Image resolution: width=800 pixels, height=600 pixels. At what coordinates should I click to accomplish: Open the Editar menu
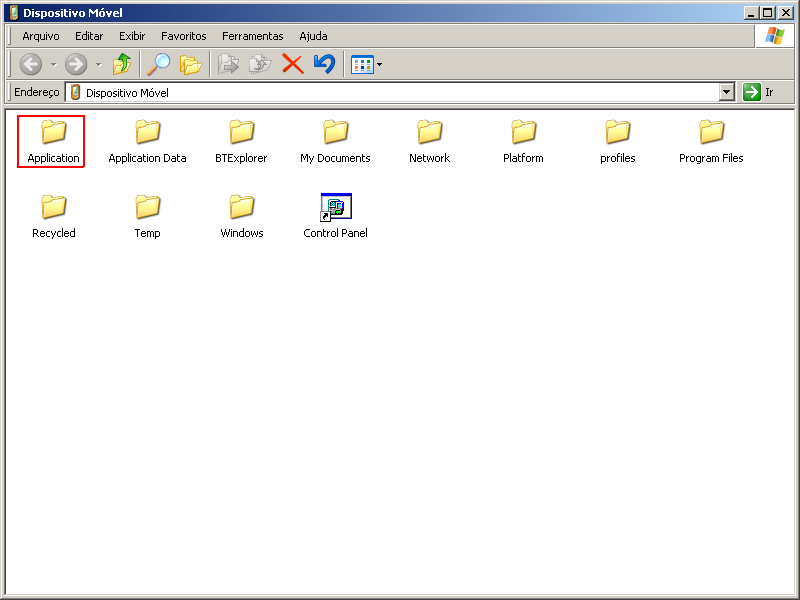[89, 36]
